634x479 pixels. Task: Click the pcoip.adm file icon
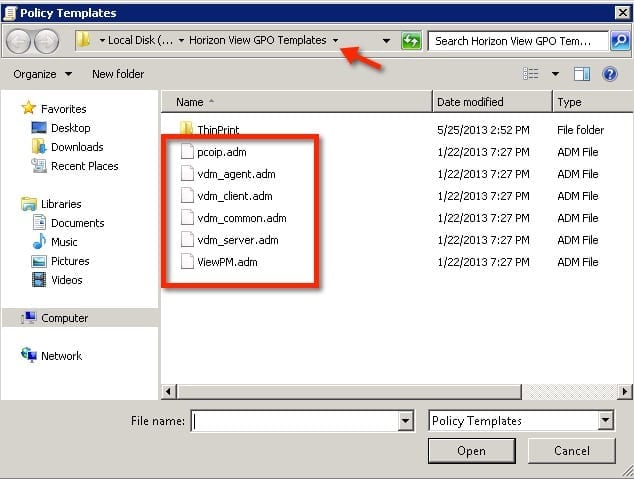click(x=187, y=152)
